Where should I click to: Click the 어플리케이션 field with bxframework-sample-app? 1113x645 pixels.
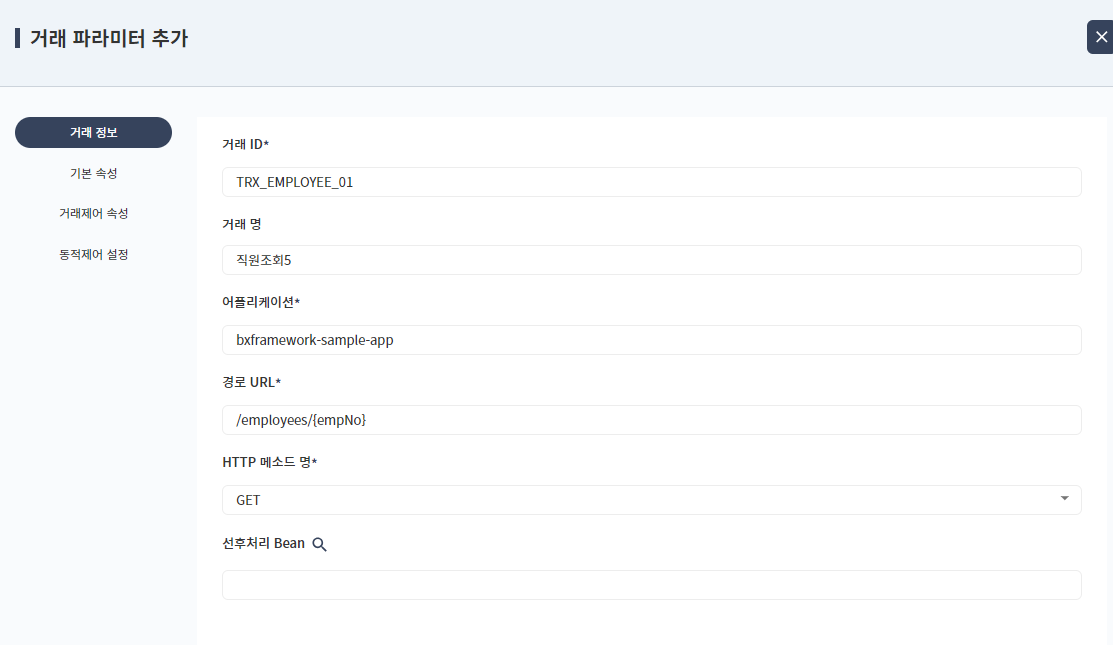coord(651,340)
